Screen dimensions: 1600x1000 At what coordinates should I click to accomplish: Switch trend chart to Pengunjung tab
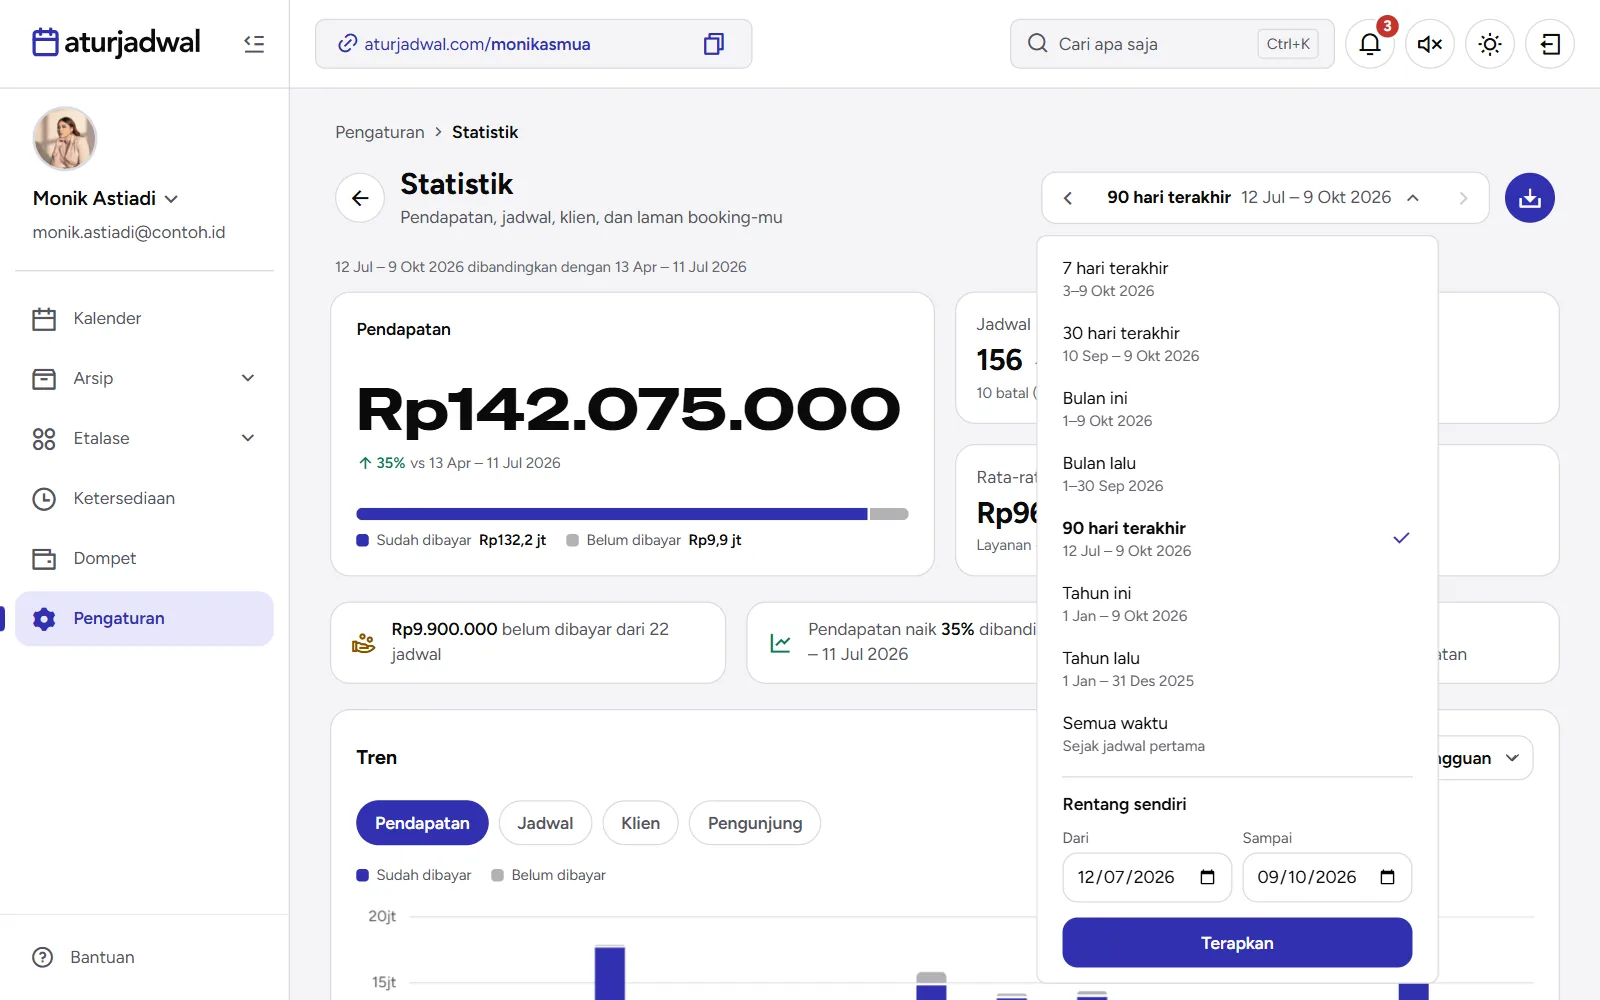point(755,823)
